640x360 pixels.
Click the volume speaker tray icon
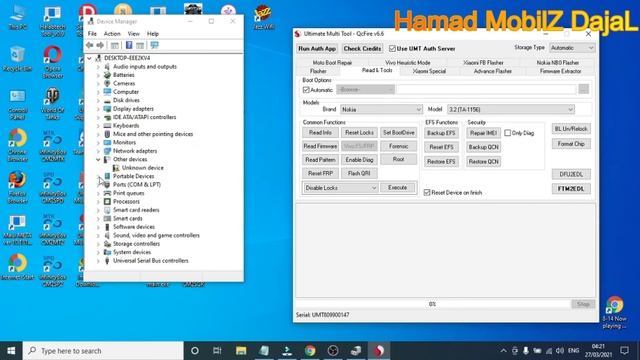coord(560,351)
